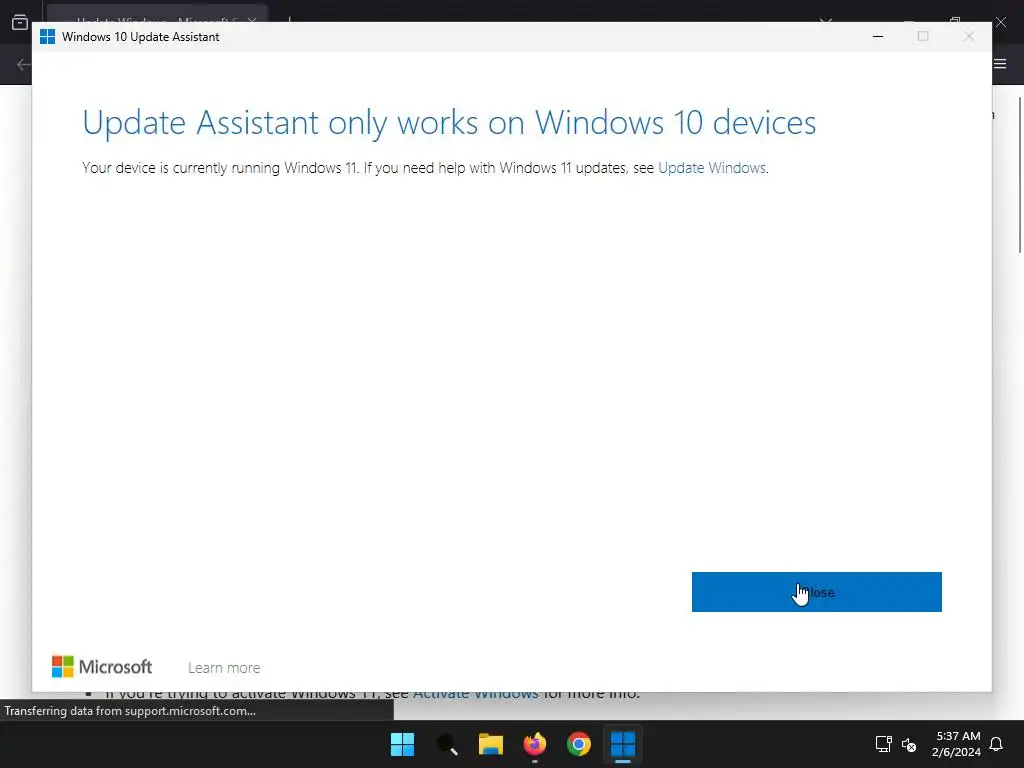
Task: Open the network status tray icon
Action: (x=884, y=744)
